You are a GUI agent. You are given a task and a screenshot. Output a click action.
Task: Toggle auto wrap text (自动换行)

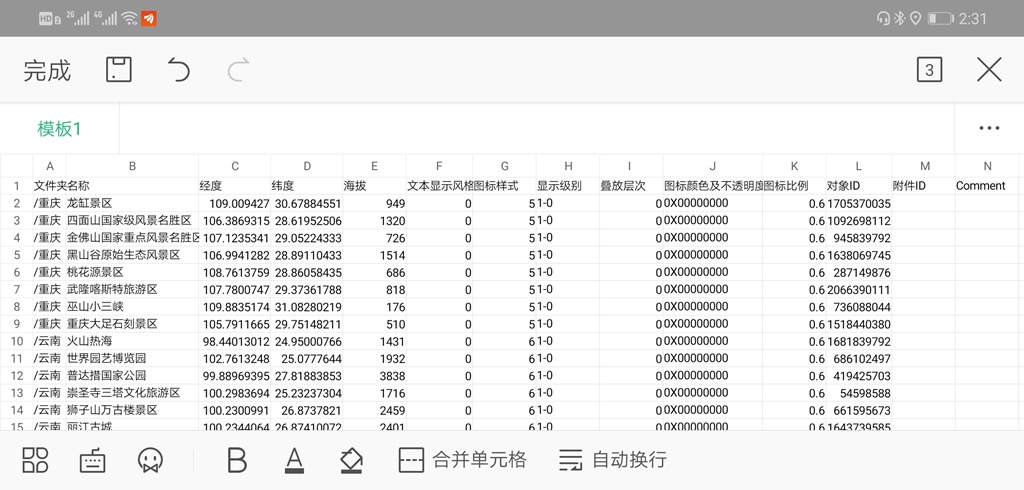pyautogui.click(x=612, y=460)
